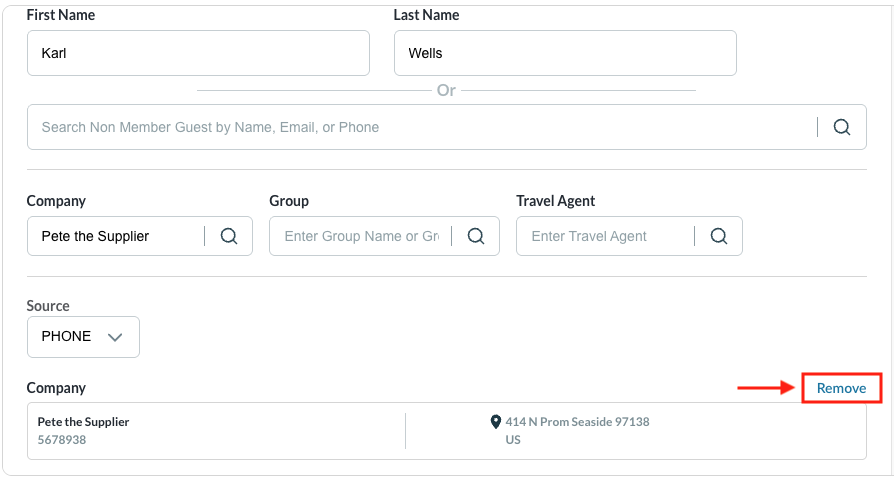Viewport: 894px width, 479px height.
Task: Click the Travel Agent search icon
Action: click(x=719, y=236)
